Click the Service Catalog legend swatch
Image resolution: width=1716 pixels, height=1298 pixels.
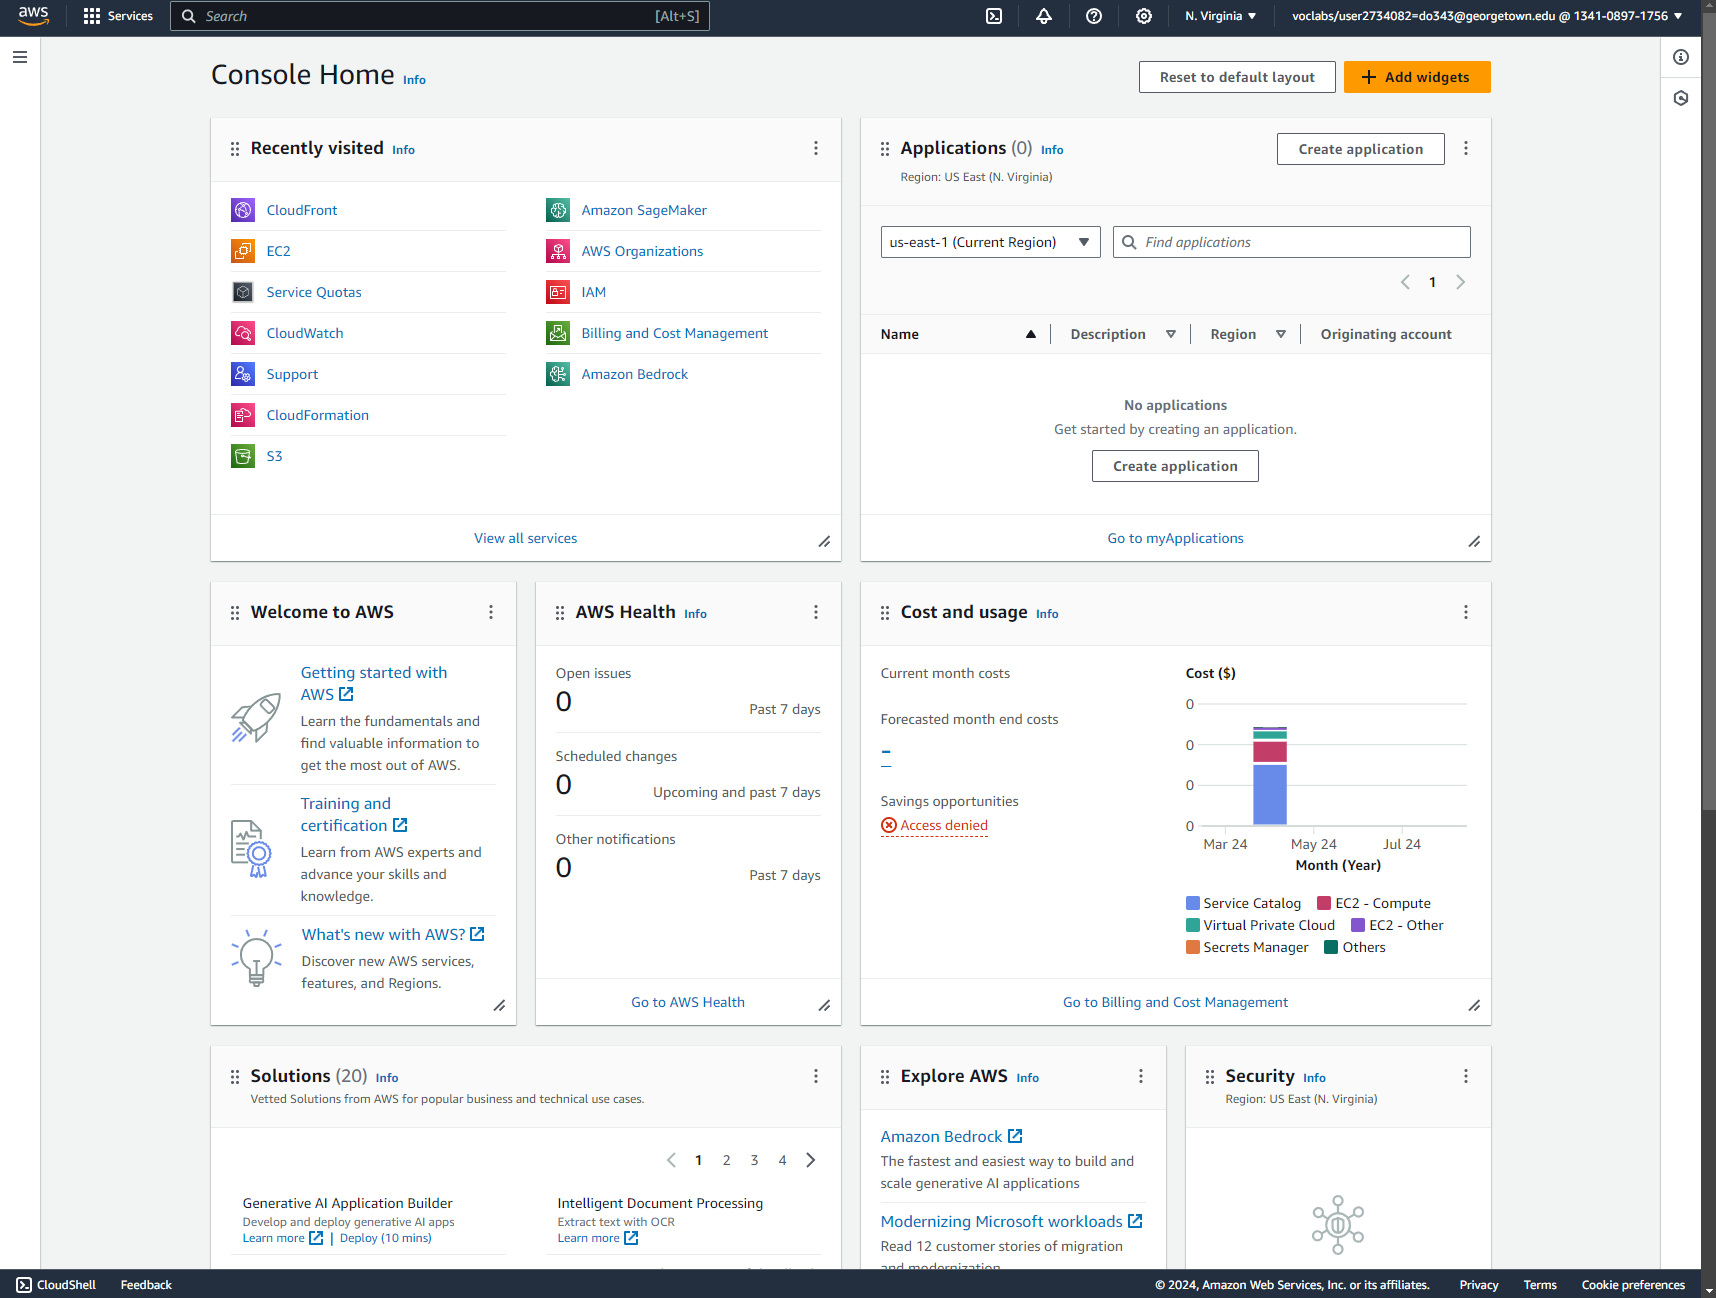(x=1193, y=903)
